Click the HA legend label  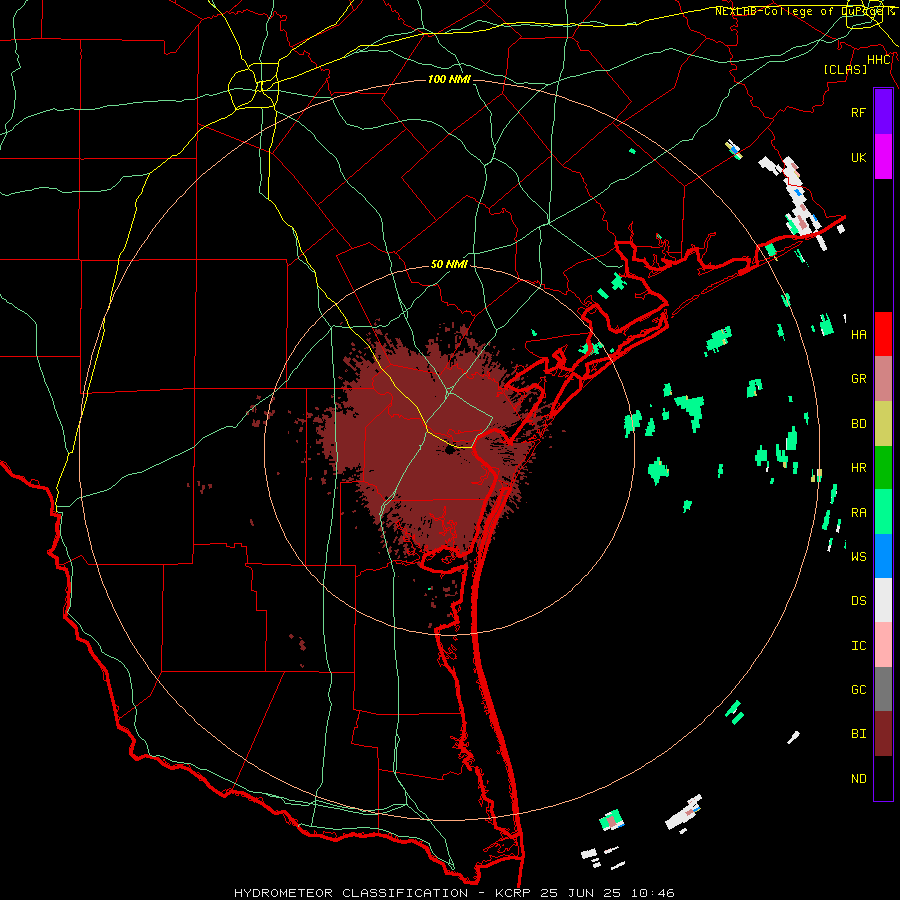coord(858,334)
